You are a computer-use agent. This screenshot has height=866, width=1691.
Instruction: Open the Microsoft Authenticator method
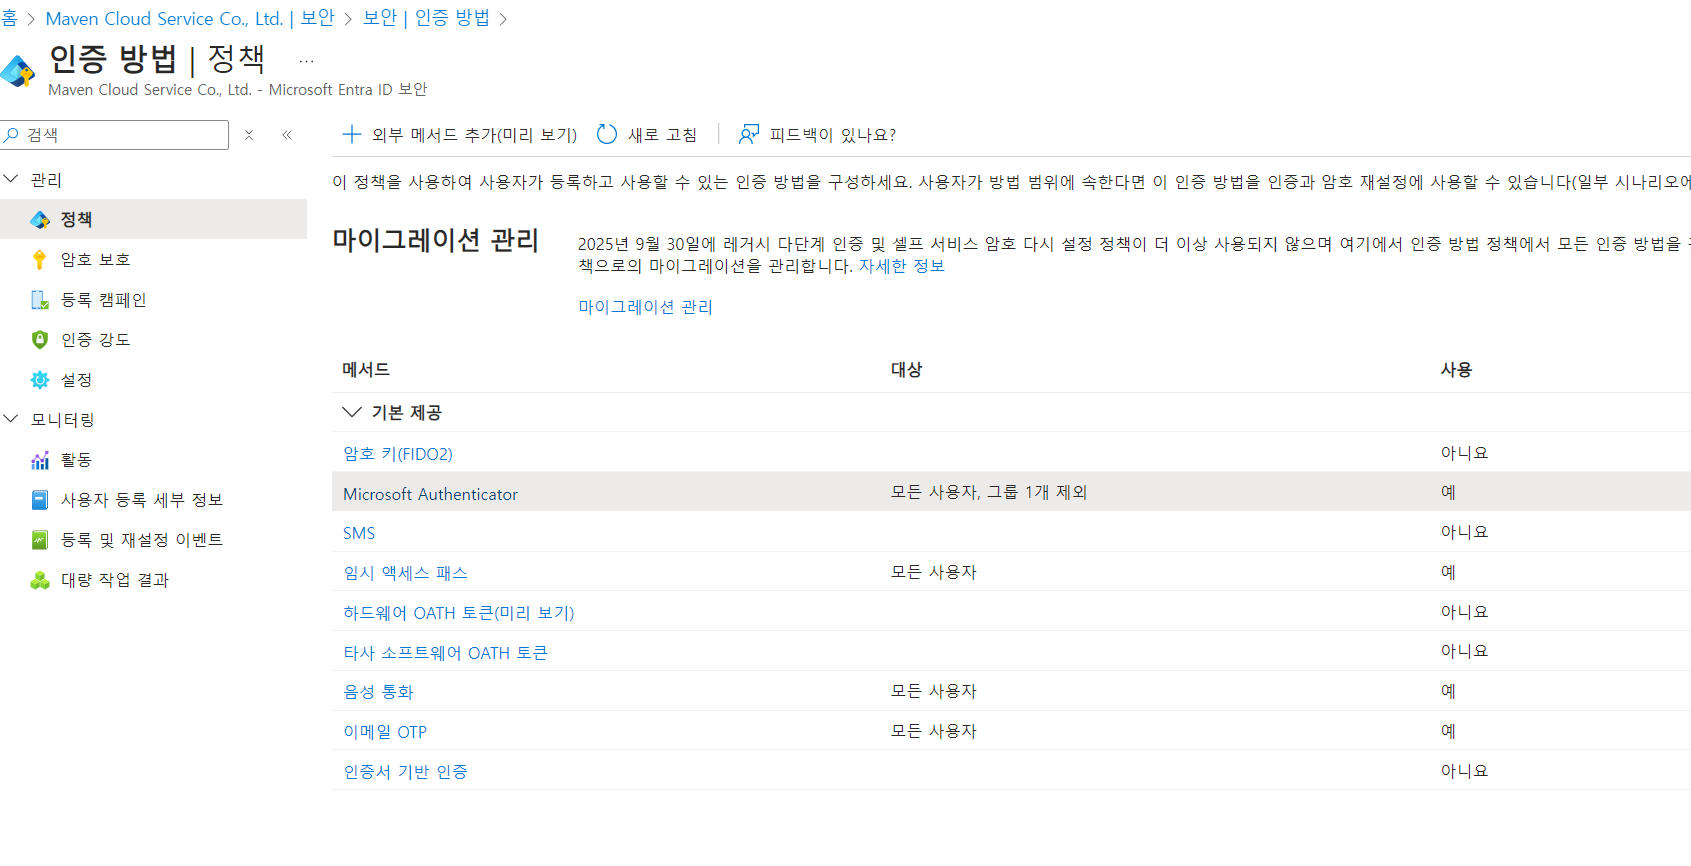tap(430, 494)
